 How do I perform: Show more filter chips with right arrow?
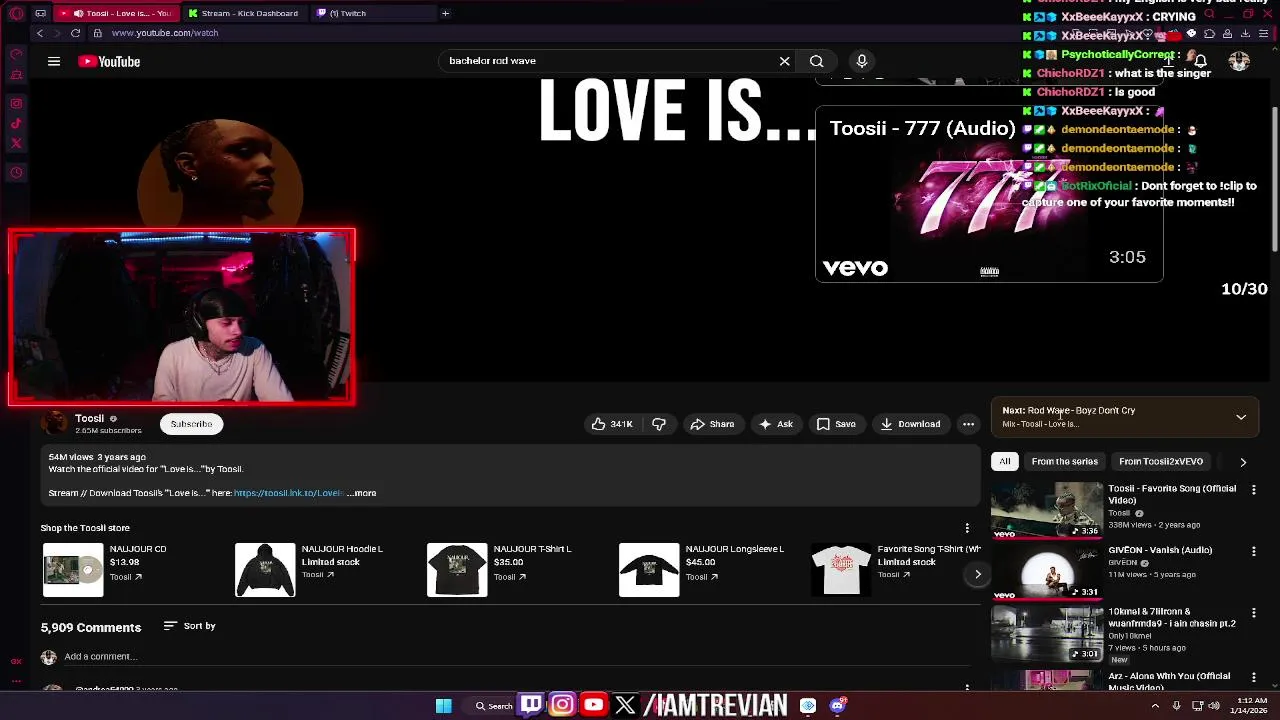1243,462
